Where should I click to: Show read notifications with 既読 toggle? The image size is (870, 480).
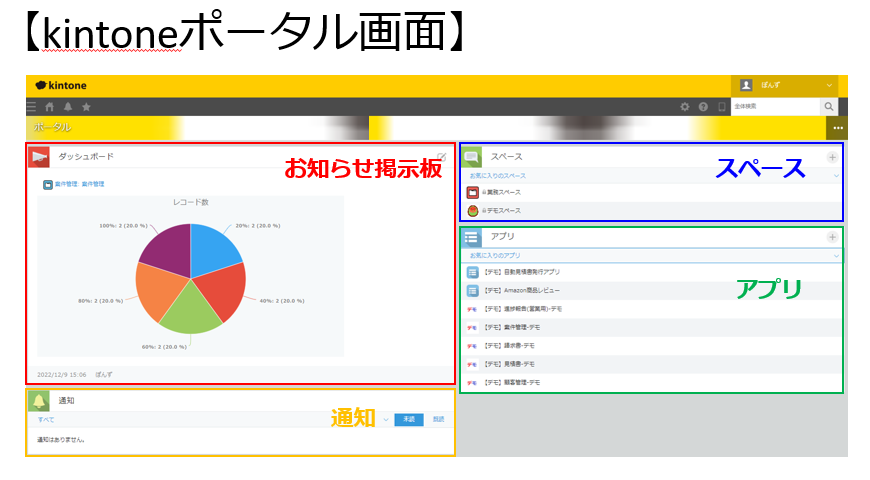(x=438, y=420)
